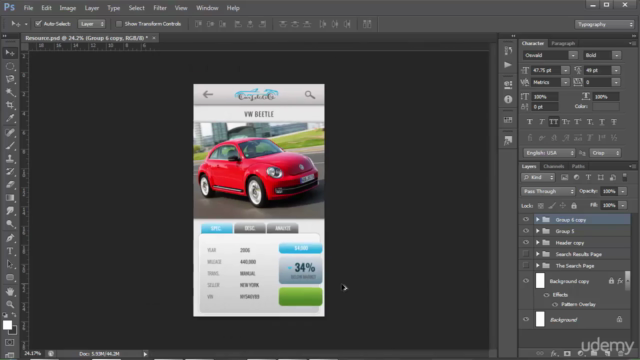640x360 pixels.
Task: Click the Underline style button
Action: tap(602, 122)
